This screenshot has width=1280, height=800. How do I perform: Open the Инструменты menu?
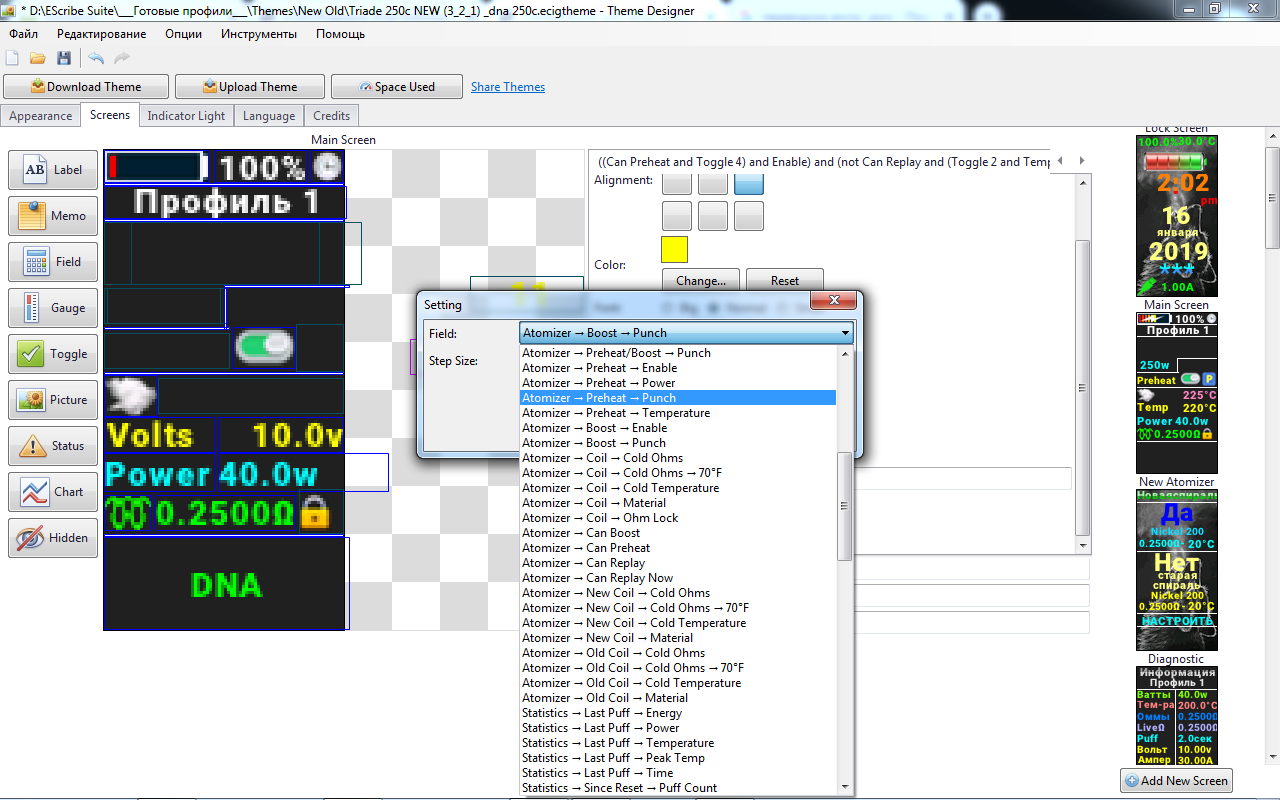[x=259, y=34]
